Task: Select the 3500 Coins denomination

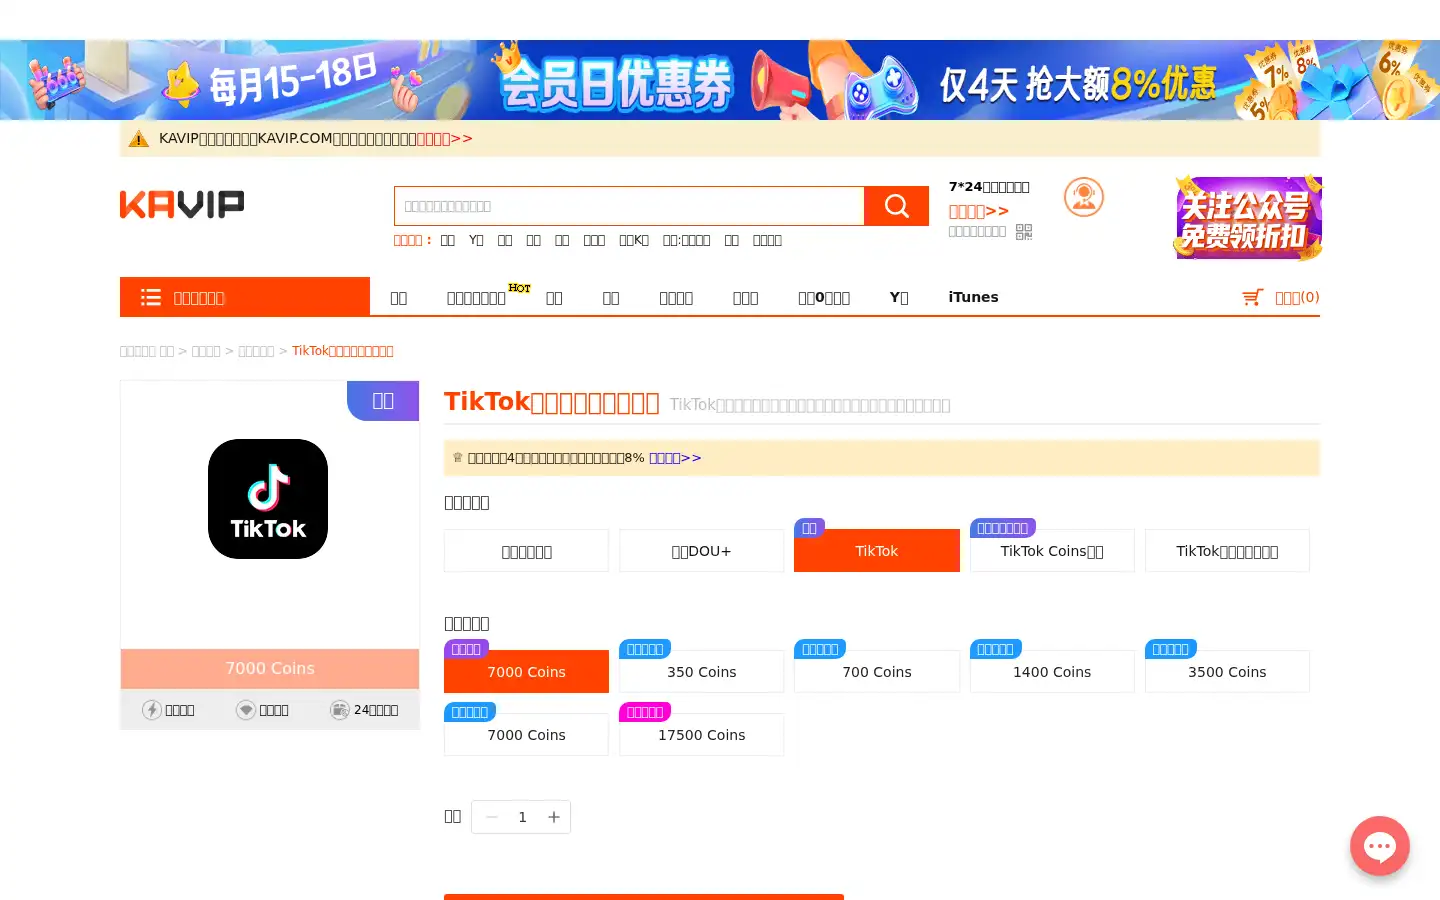Action: pos(1227,672)
